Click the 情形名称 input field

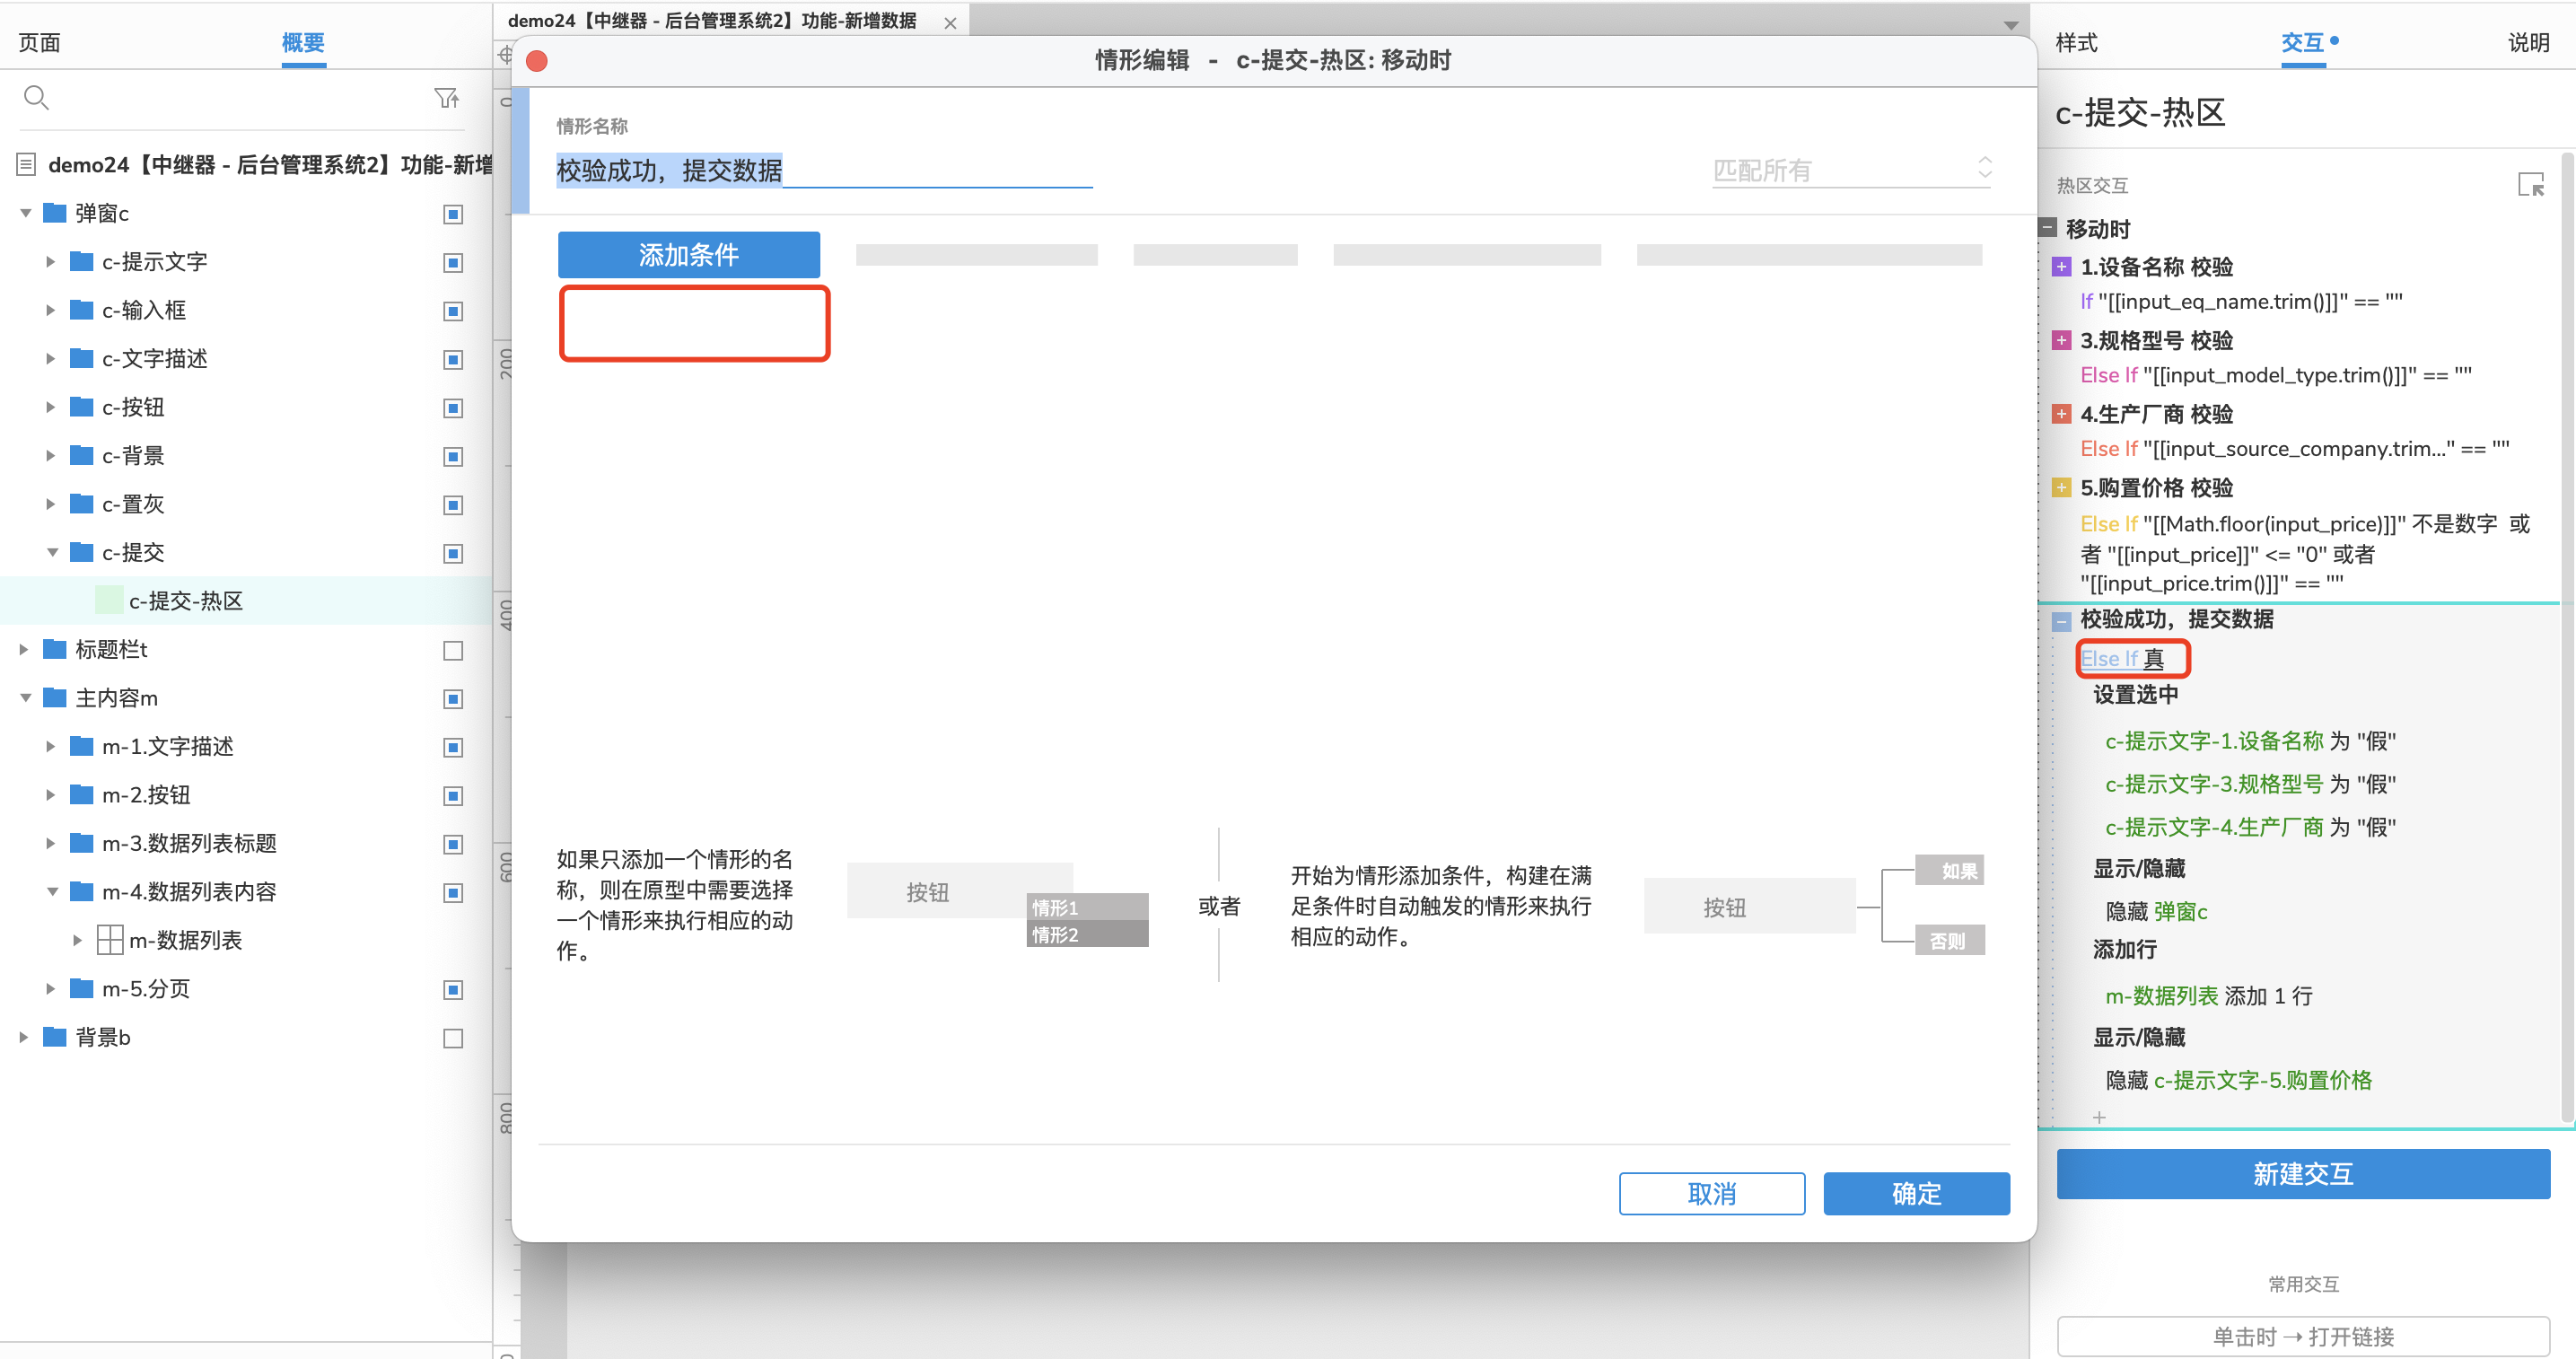[823, 170]
